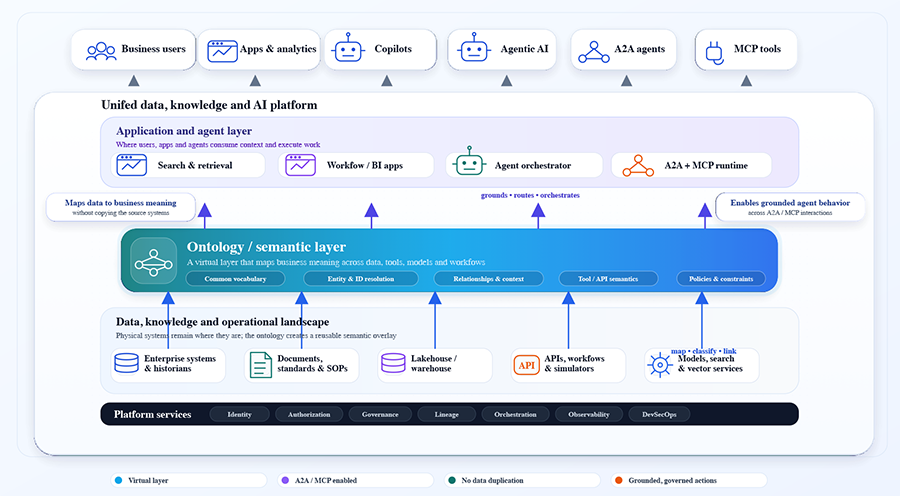This screenshot has height=496, width=900.
Task: Click the orange Grounded, governed actions legend dot
Action: point(619,480)
